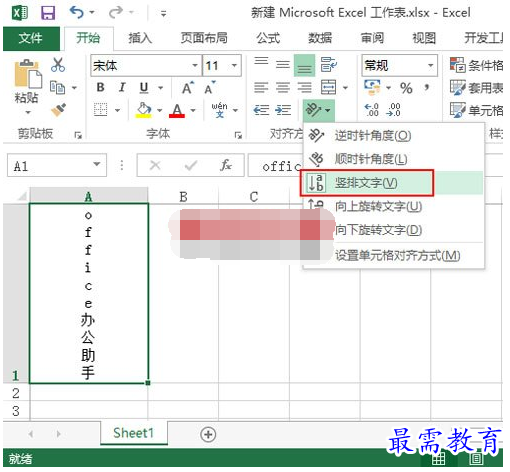
Task: Select 向上旋转文字(U) option
Action: point(393,206)
